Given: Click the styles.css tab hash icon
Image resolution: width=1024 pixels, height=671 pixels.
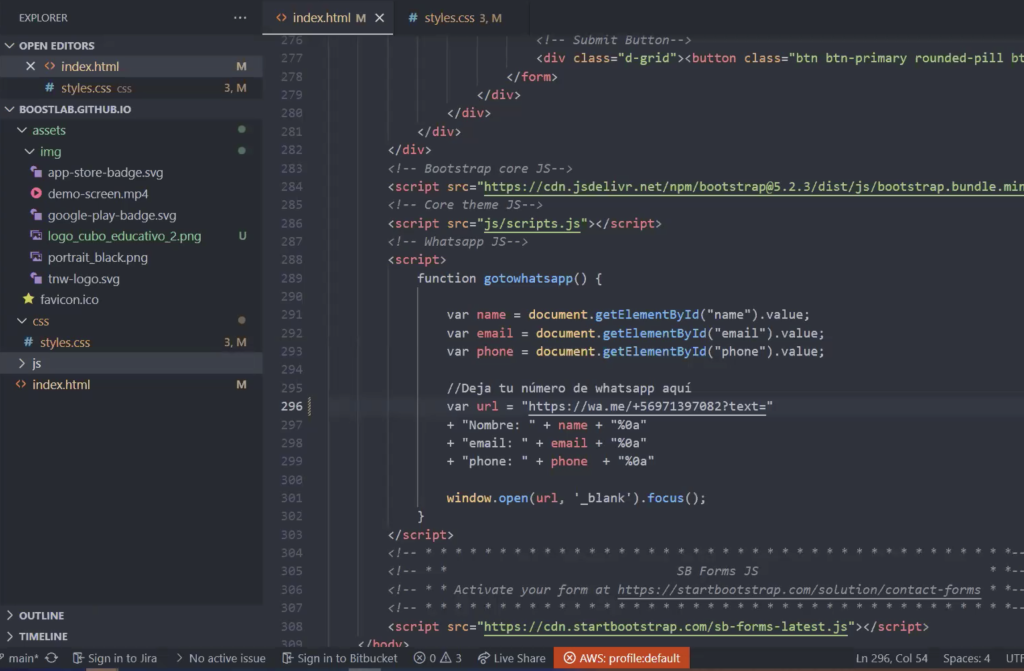Looking at the screenshot, I should [x=413, y=18].
